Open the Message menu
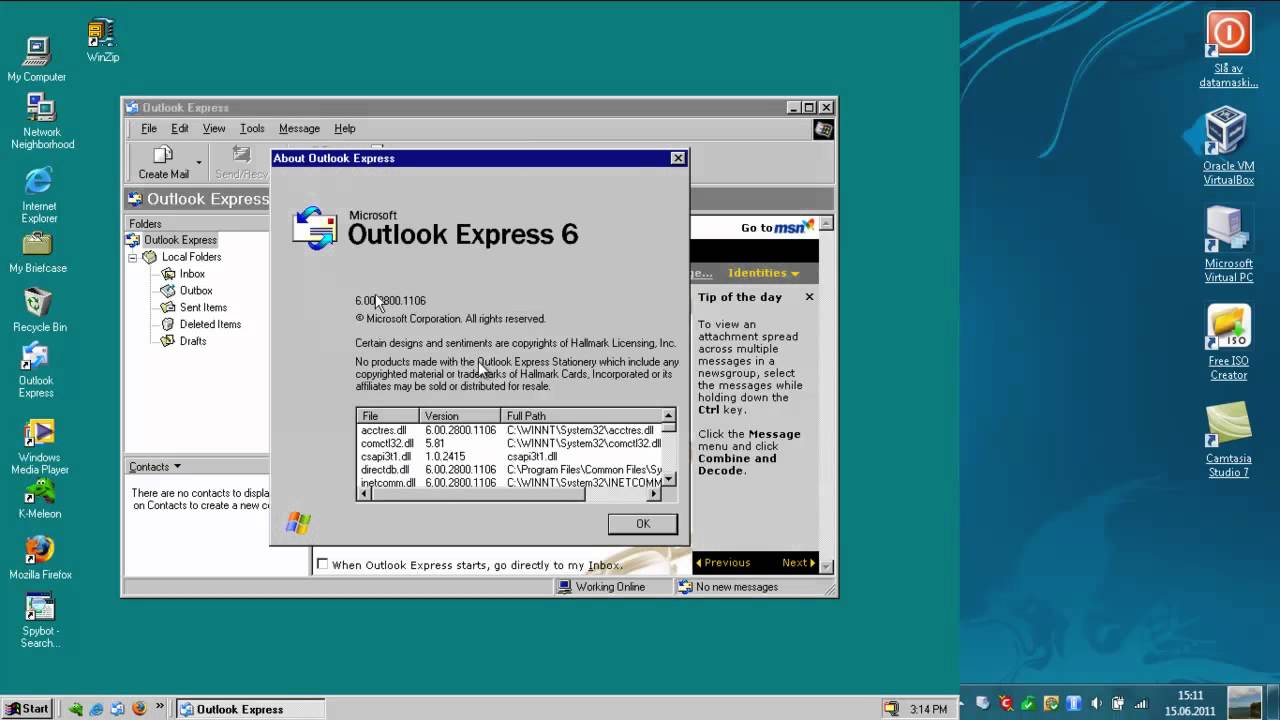The height and width of the screenshot is (720, 1280). [x=299, y=129]
